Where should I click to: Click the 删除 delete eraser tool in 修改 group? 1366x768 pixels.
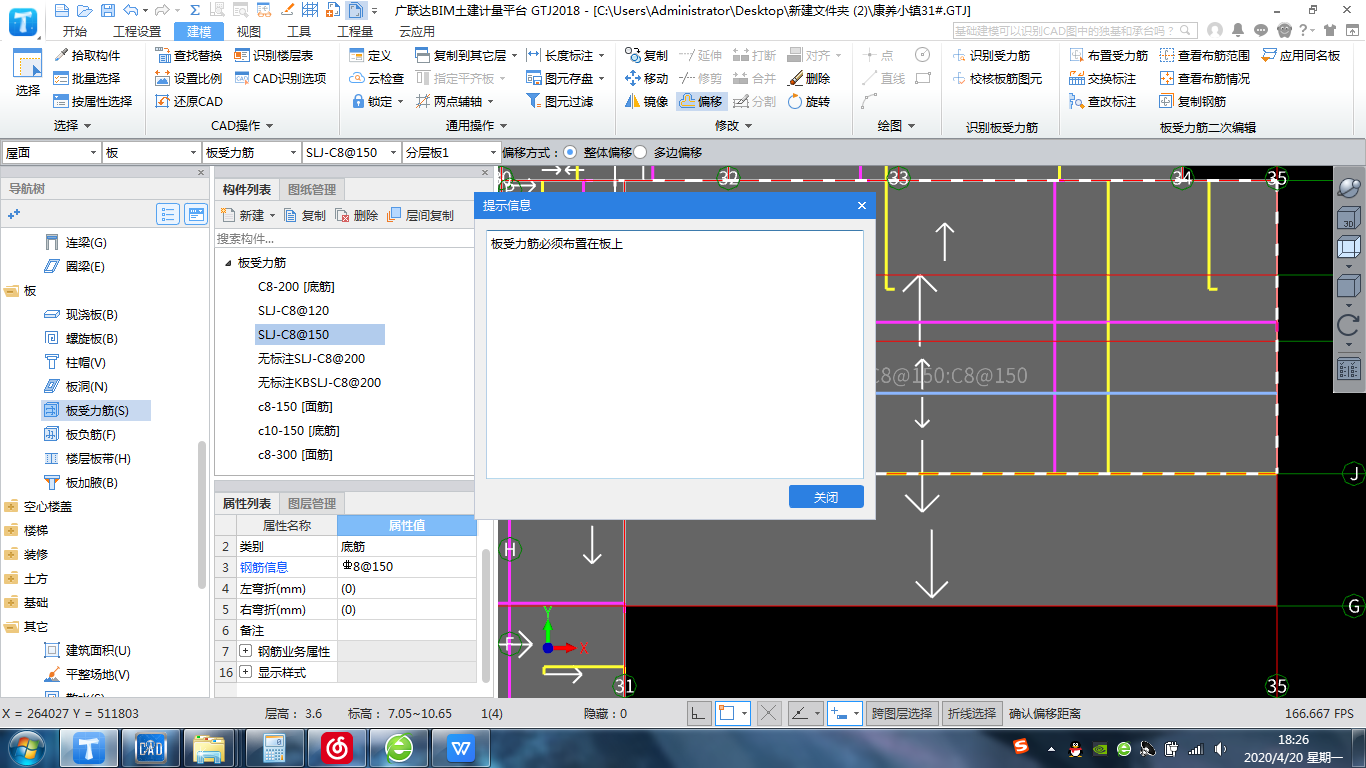click(x=809, y=78)
